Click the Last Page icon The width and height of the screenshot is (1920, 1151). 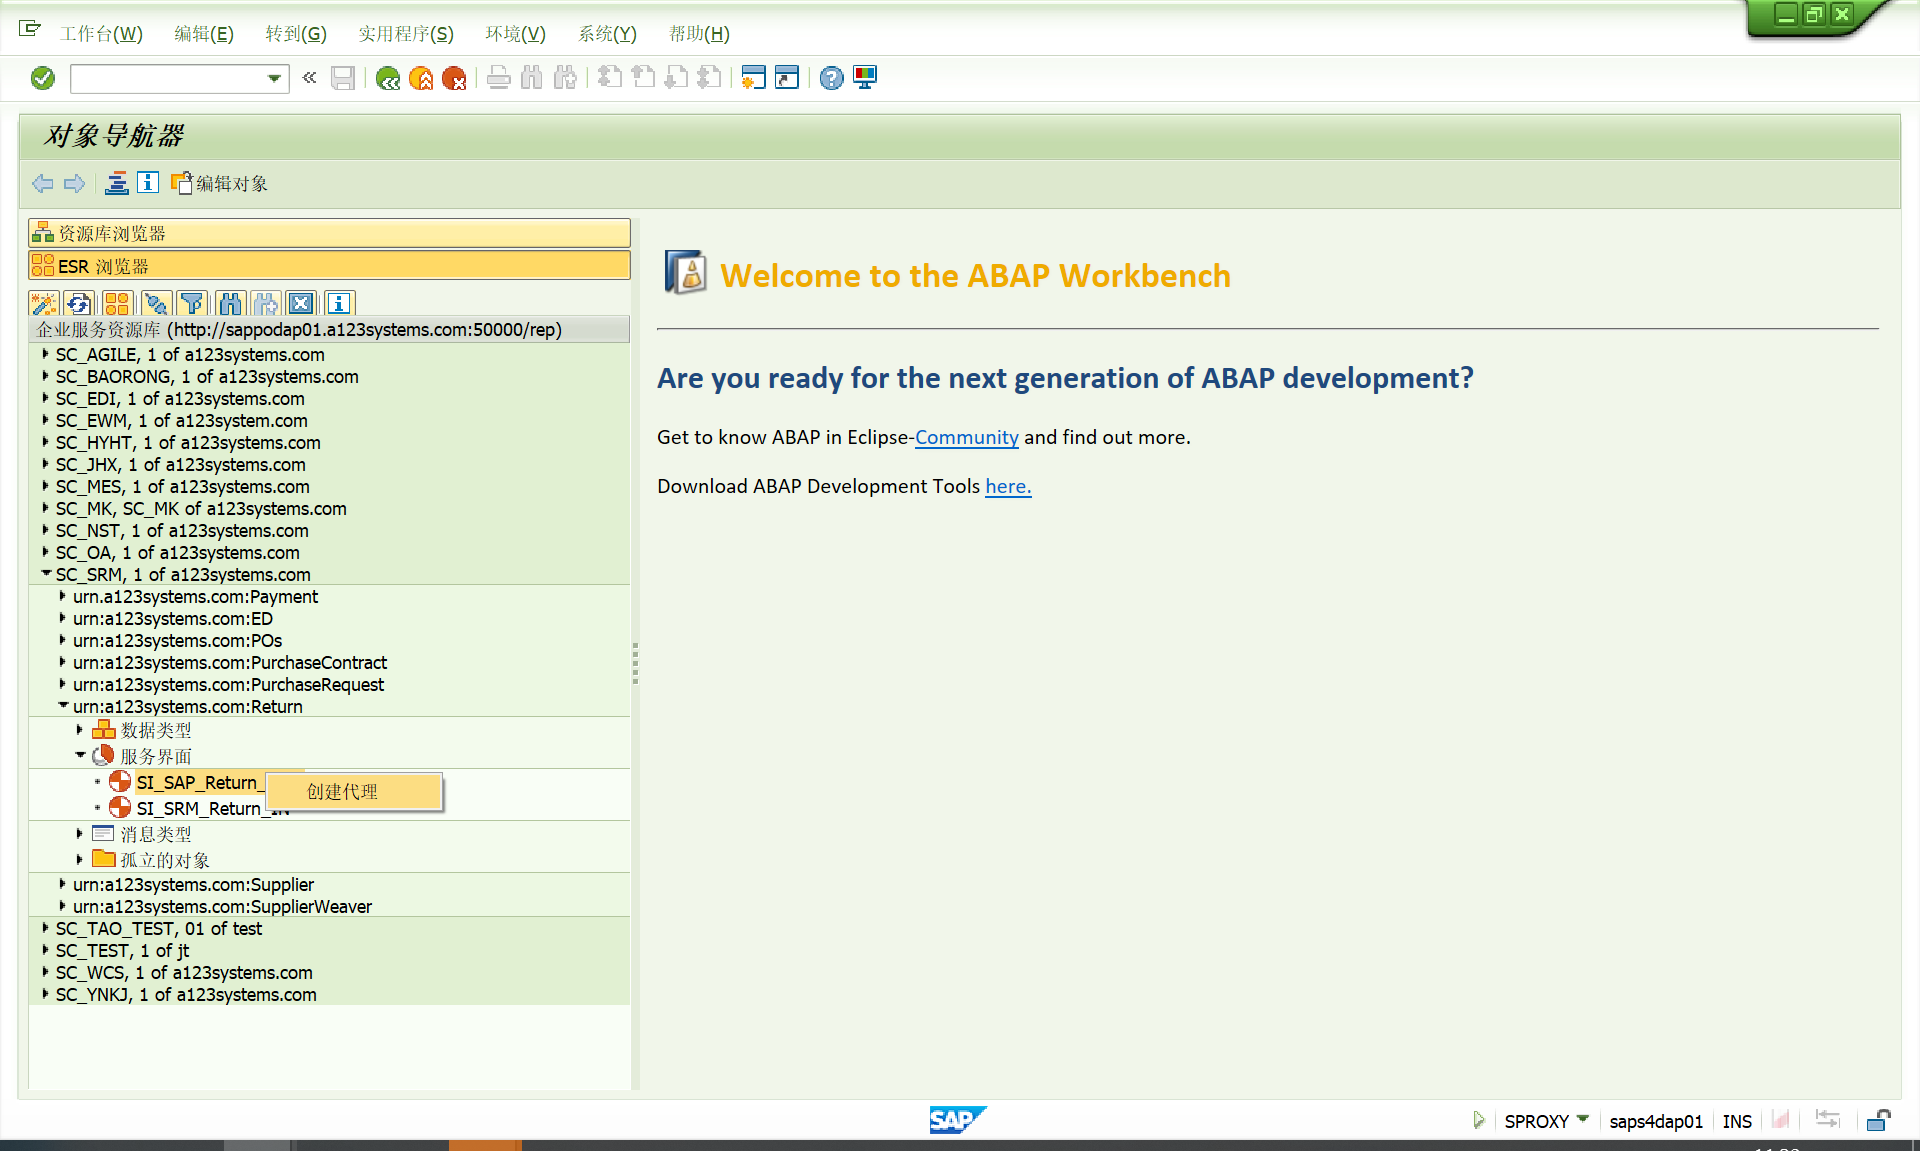709,78
